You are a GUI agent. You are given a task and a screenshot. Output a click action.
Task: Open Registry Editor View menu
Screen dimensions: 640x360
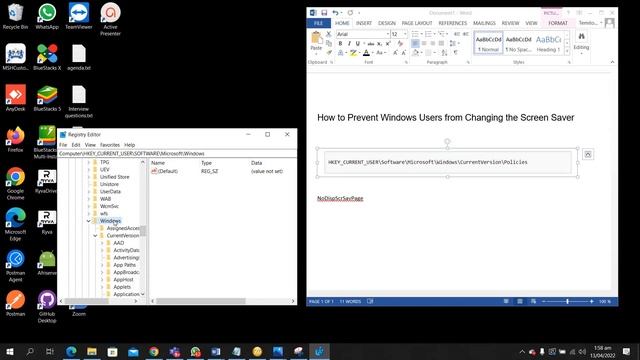tap(90, 145)
